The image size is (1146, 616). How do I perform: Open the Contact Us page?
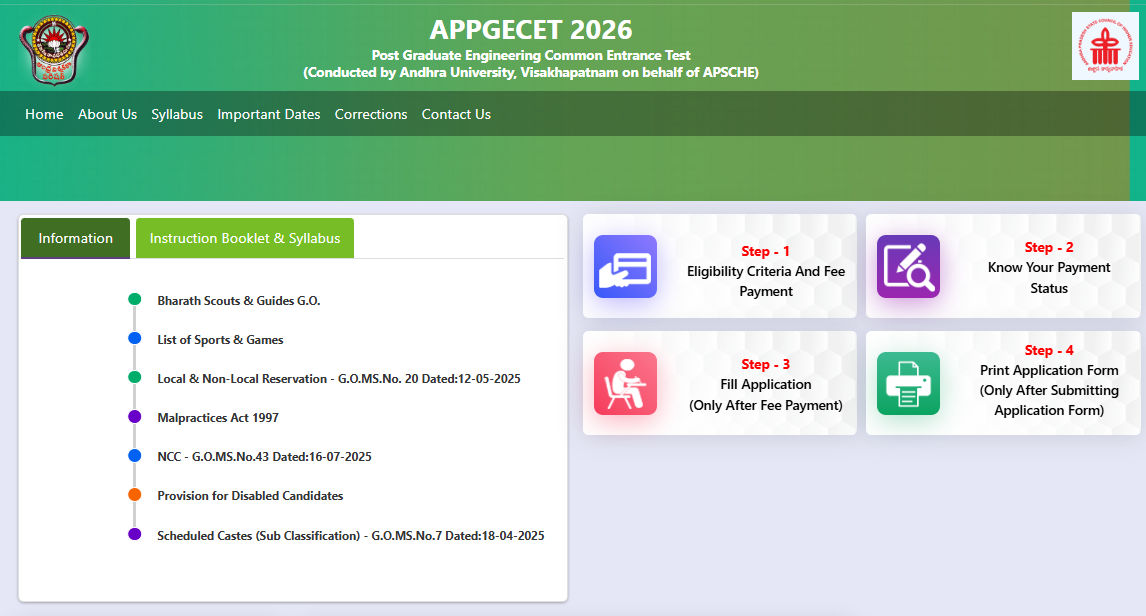point(456,114)
